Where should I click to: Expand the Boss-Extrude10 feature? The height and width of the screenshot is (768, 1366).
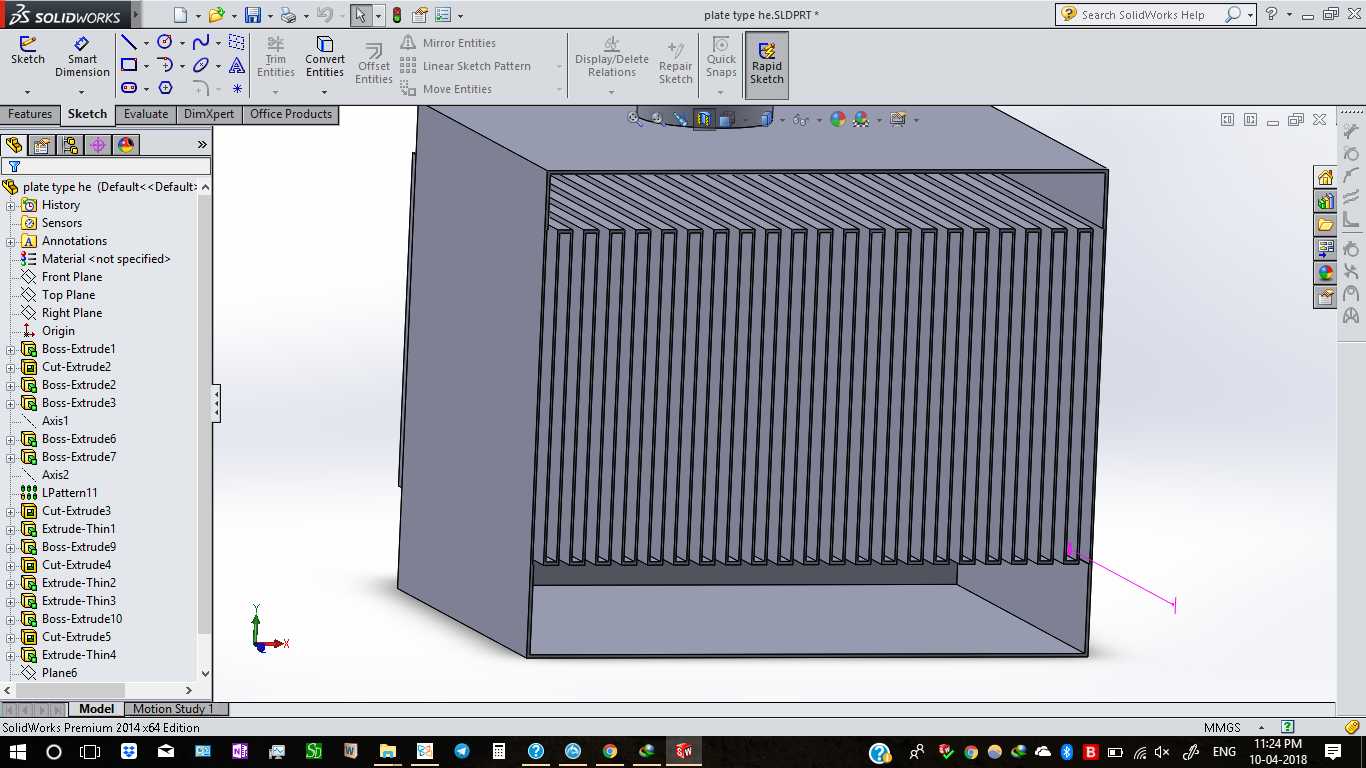11,619
